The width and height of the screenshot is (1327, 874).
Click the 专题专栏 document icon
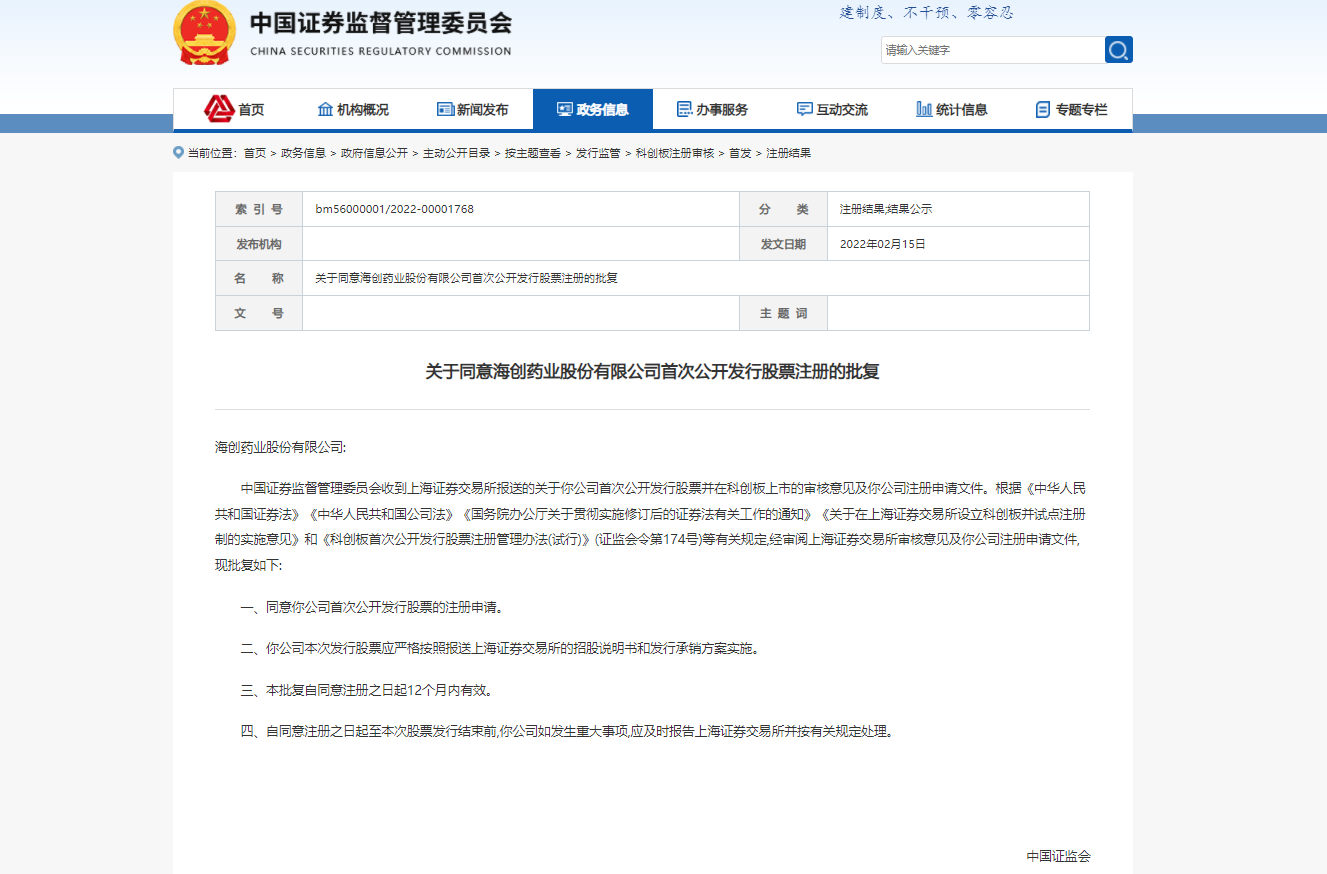tap(1043, 109)
